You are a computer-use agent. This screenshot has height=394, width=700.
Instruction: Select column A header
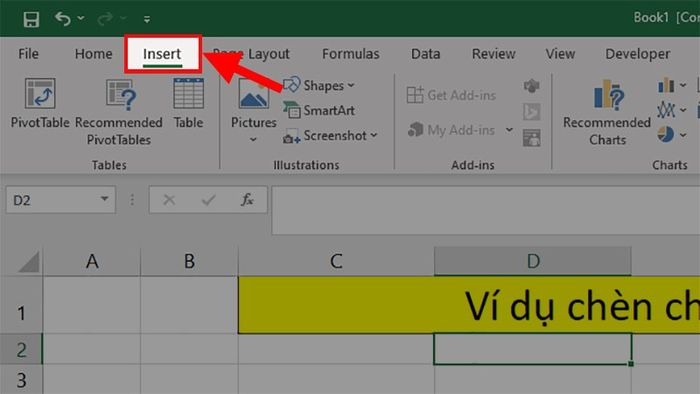click(92, 261)
